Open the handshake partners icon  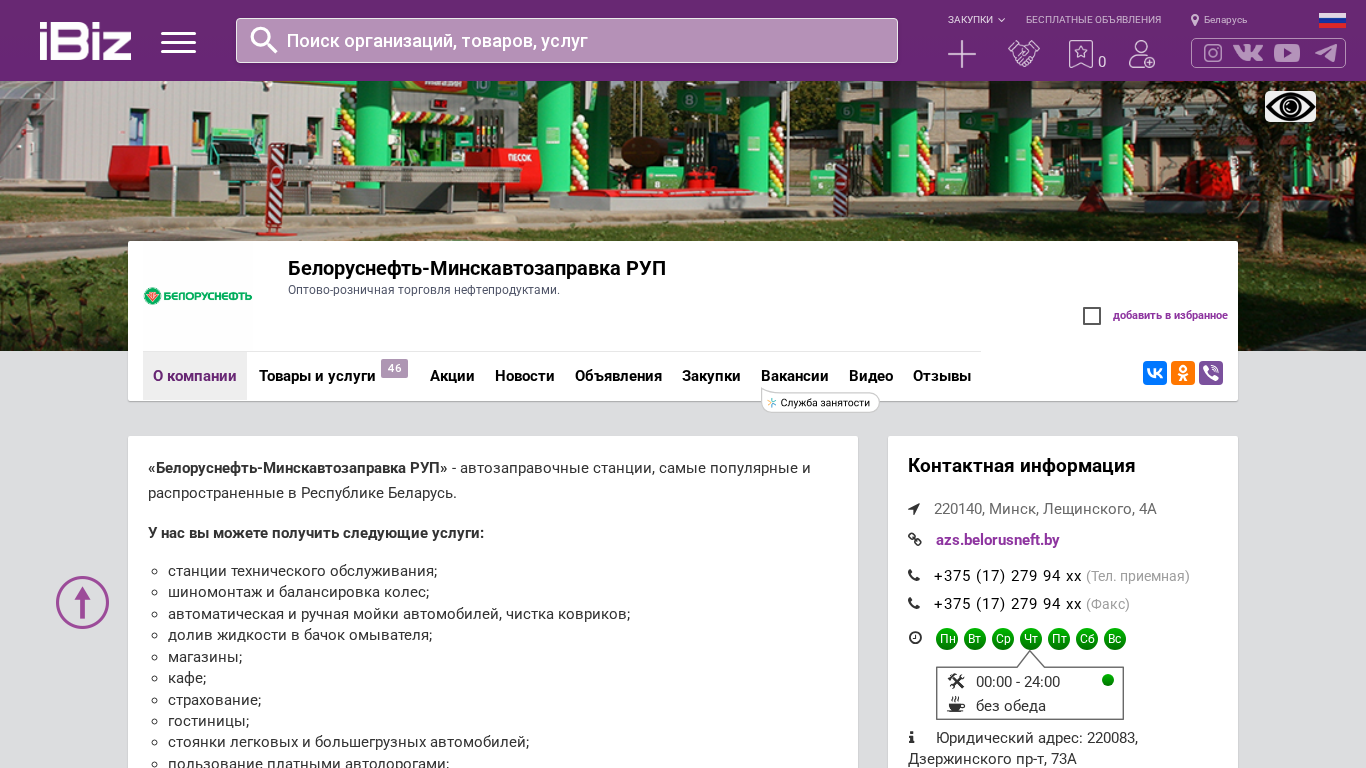(1024, 54)
